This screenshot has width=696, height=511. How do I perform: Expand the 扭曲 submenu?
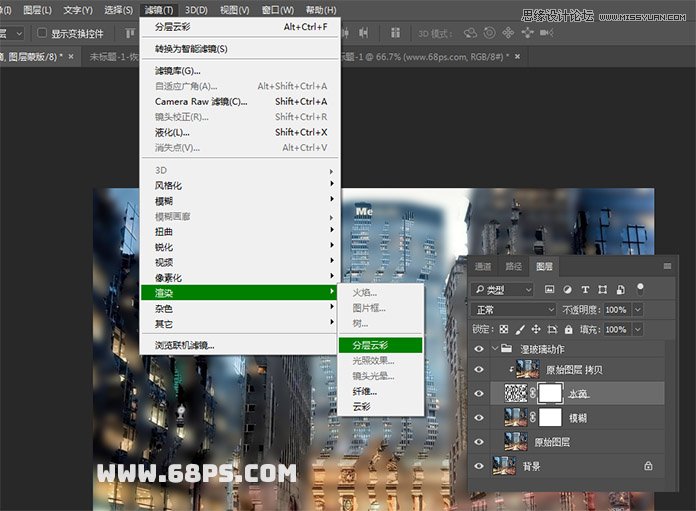[240, 231]
